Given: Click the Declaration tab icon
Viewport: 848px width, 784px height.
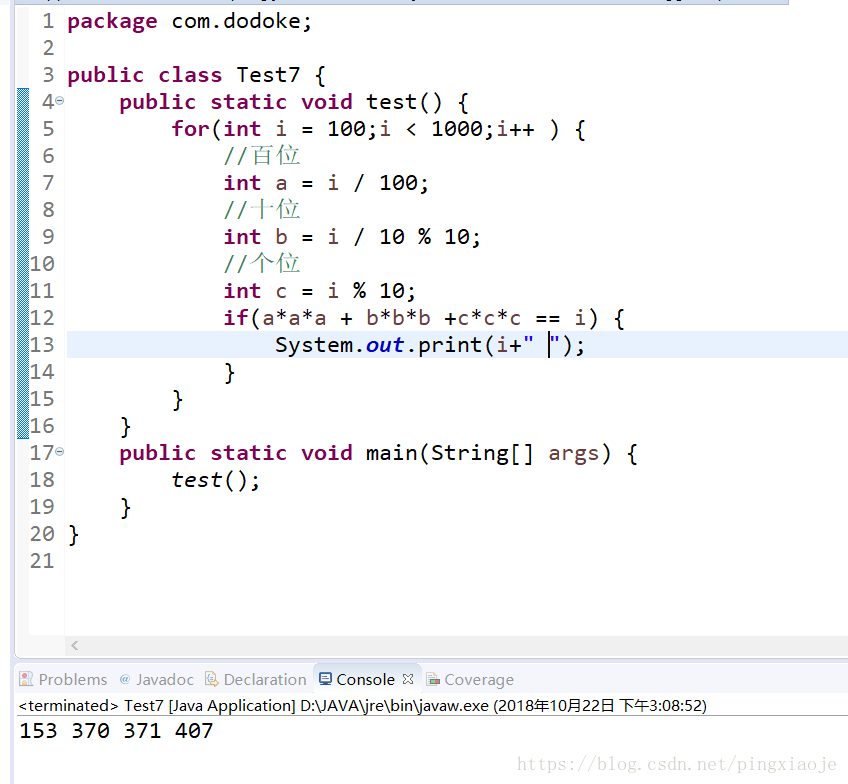Looking at the screenshot, I should [x=211, y=679].
